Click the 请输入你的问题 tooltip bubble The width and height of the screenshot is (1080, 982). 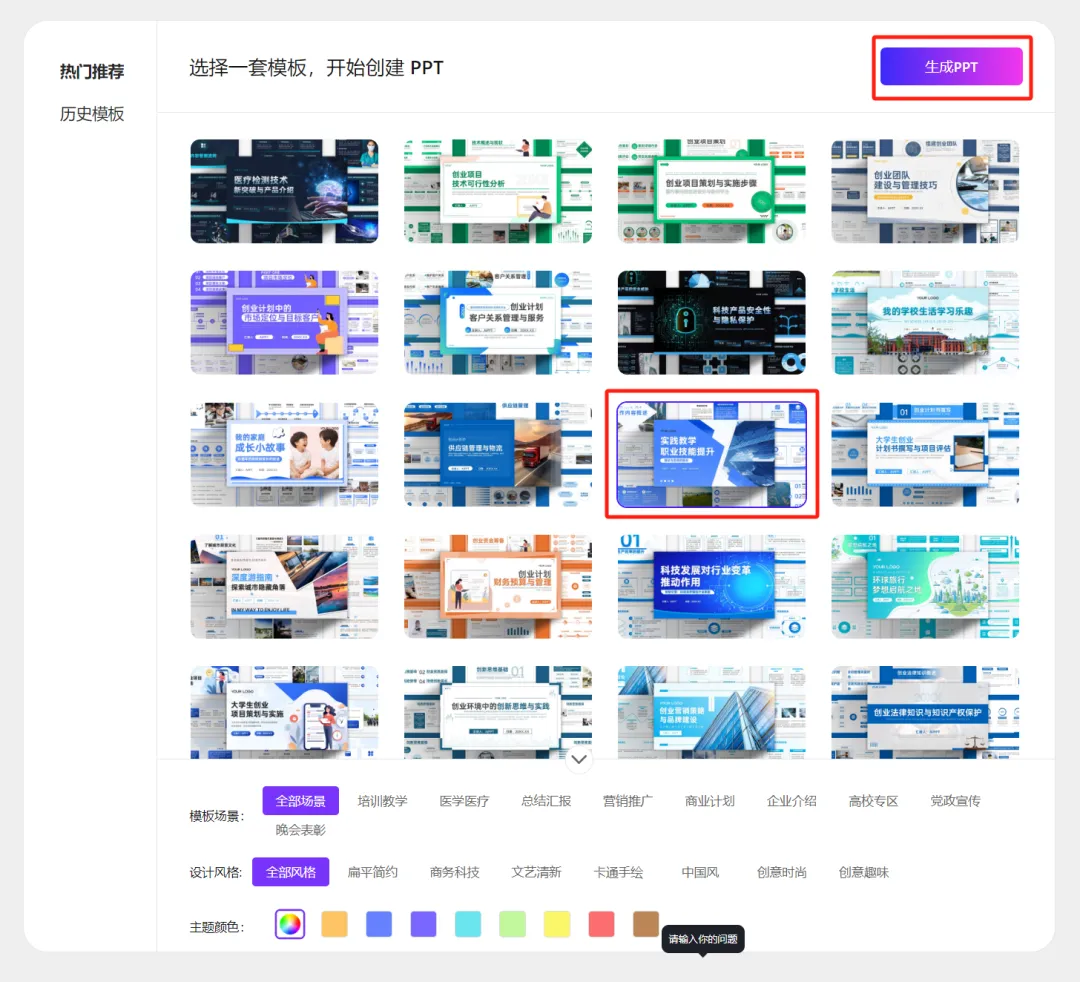coord(703,939)
